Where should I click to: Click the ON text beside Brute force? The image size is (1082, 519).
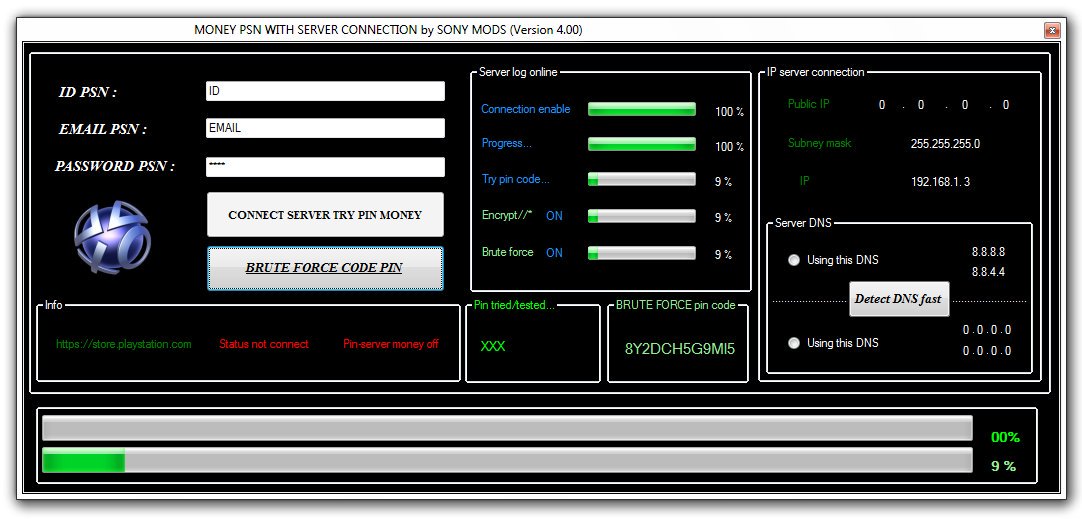click(554, 253)
